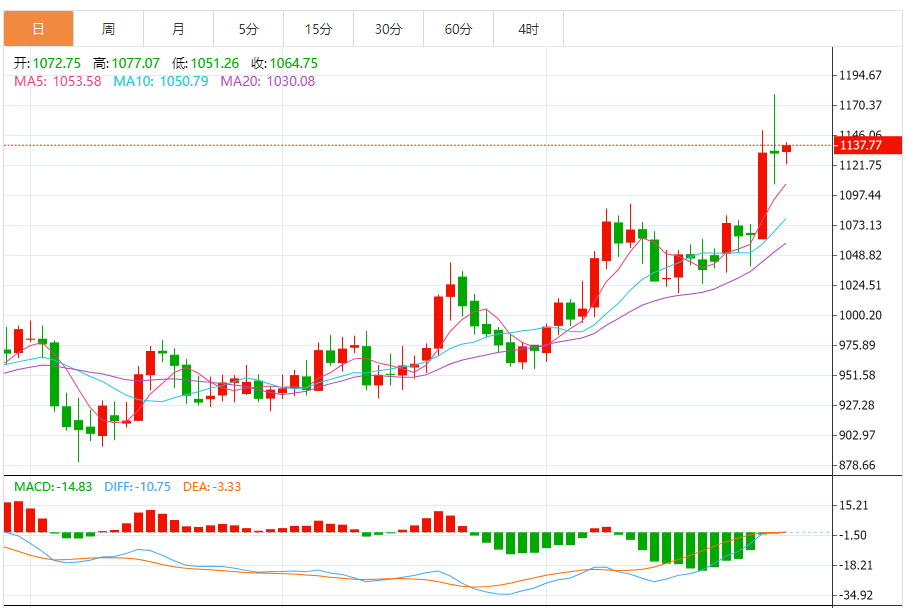
Task: Open the 60分 timeframe tab
Action: coord(459,28)
